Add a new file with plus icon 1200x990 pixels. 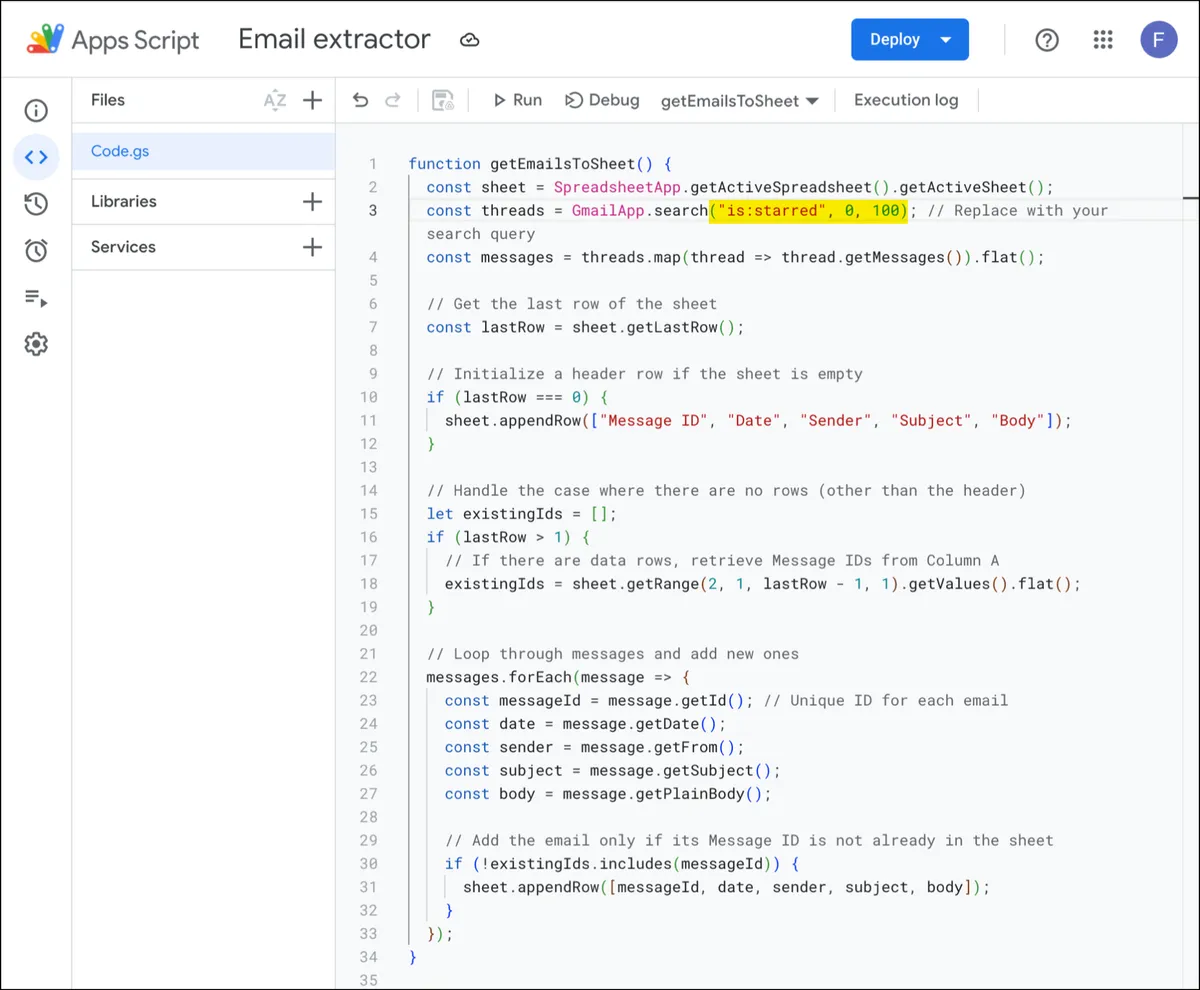tap(313, 100)
